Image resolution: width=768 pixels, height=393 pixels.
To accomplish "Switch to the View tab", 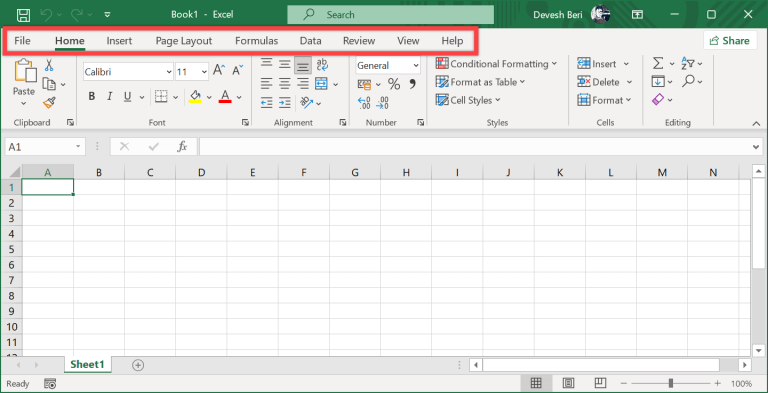I will (x=408, y=41).
